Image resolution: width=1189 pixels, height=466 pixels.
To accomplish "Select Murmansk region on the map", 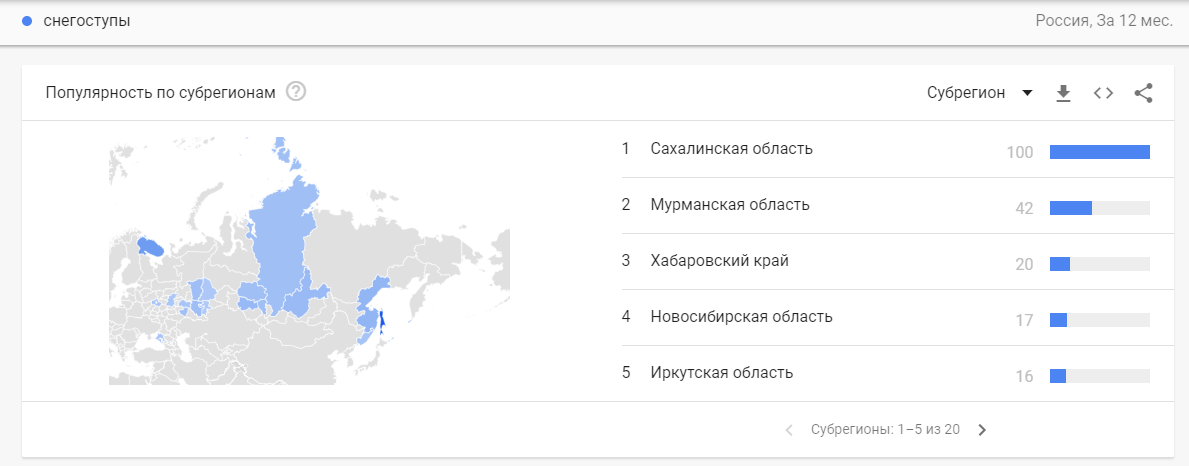I will 151,247.
